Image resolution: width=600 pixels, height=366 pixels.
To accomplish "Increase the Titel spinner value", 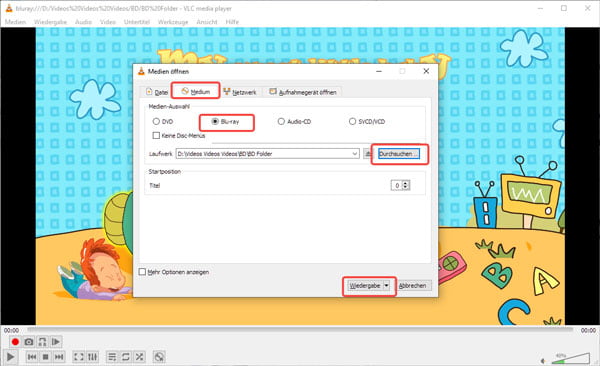I will pyautogui.click(x=406, y=183).
